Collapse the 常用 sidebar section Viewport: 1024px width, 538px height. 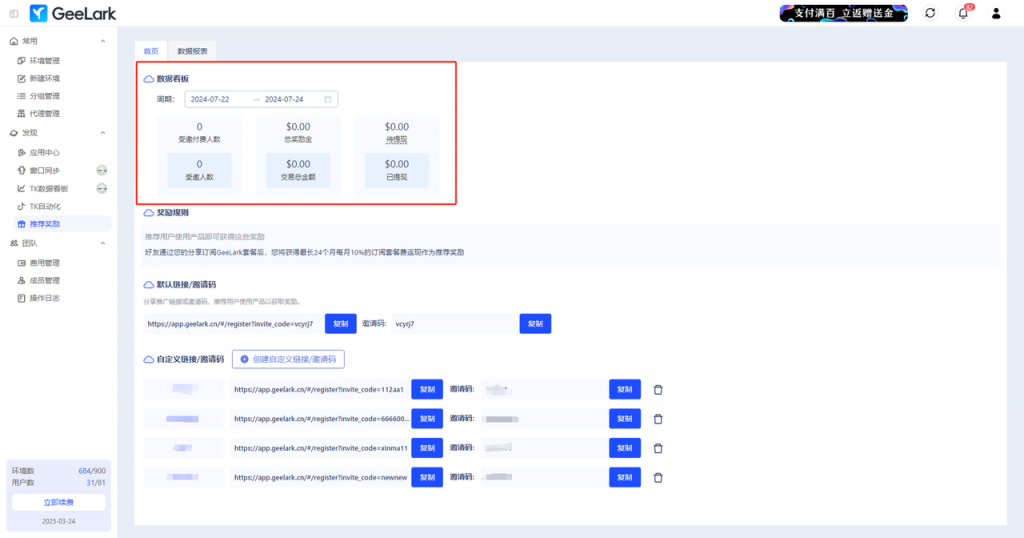(103, 41)
